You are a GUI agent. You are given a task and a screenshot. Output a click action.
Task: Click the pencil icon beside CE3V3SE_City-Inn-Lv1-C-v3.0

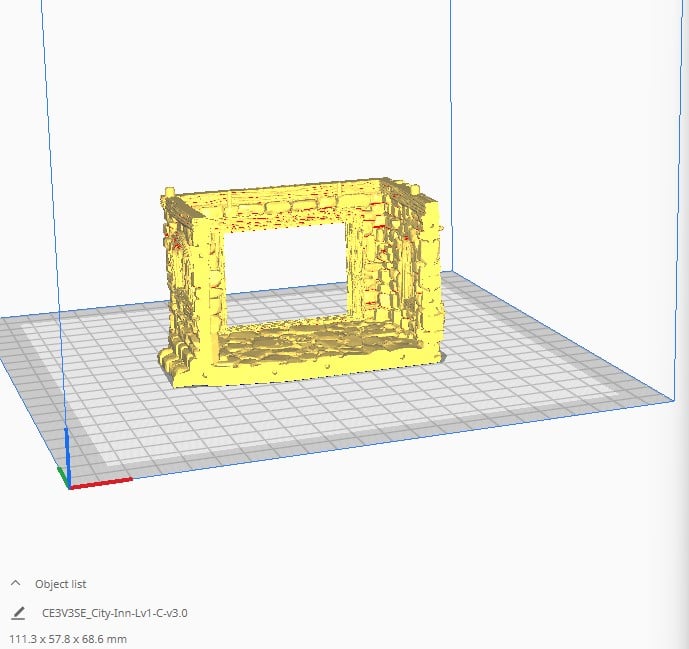point(18,613)
